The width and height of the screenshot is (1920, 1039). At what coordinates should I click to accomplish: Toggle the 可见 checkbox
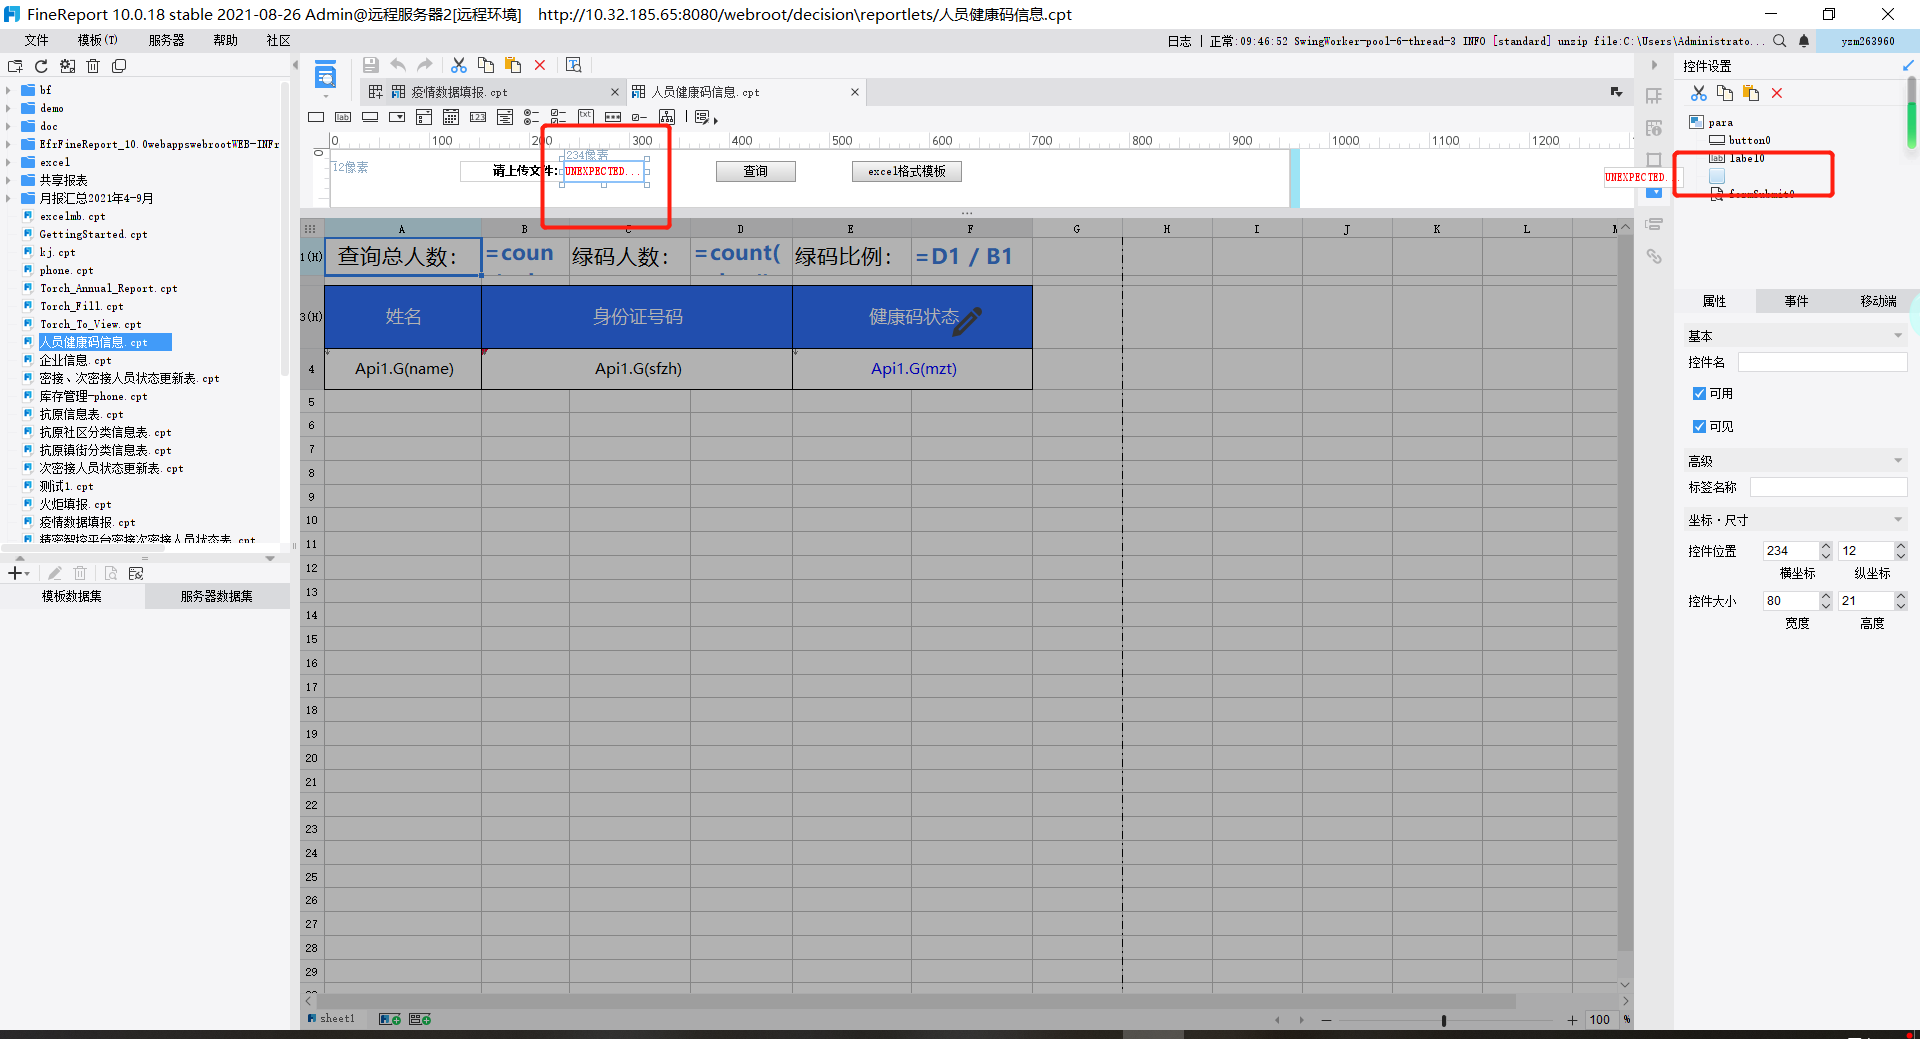tap(1699, 426)
